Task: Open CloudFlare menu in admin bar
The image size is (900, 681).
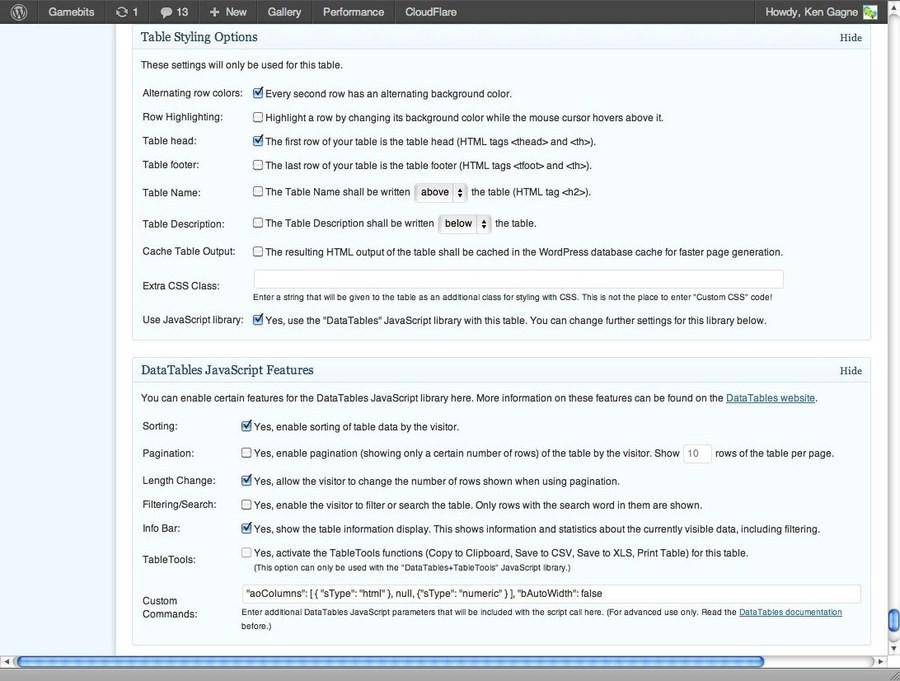Action: [x=433, y=12]
